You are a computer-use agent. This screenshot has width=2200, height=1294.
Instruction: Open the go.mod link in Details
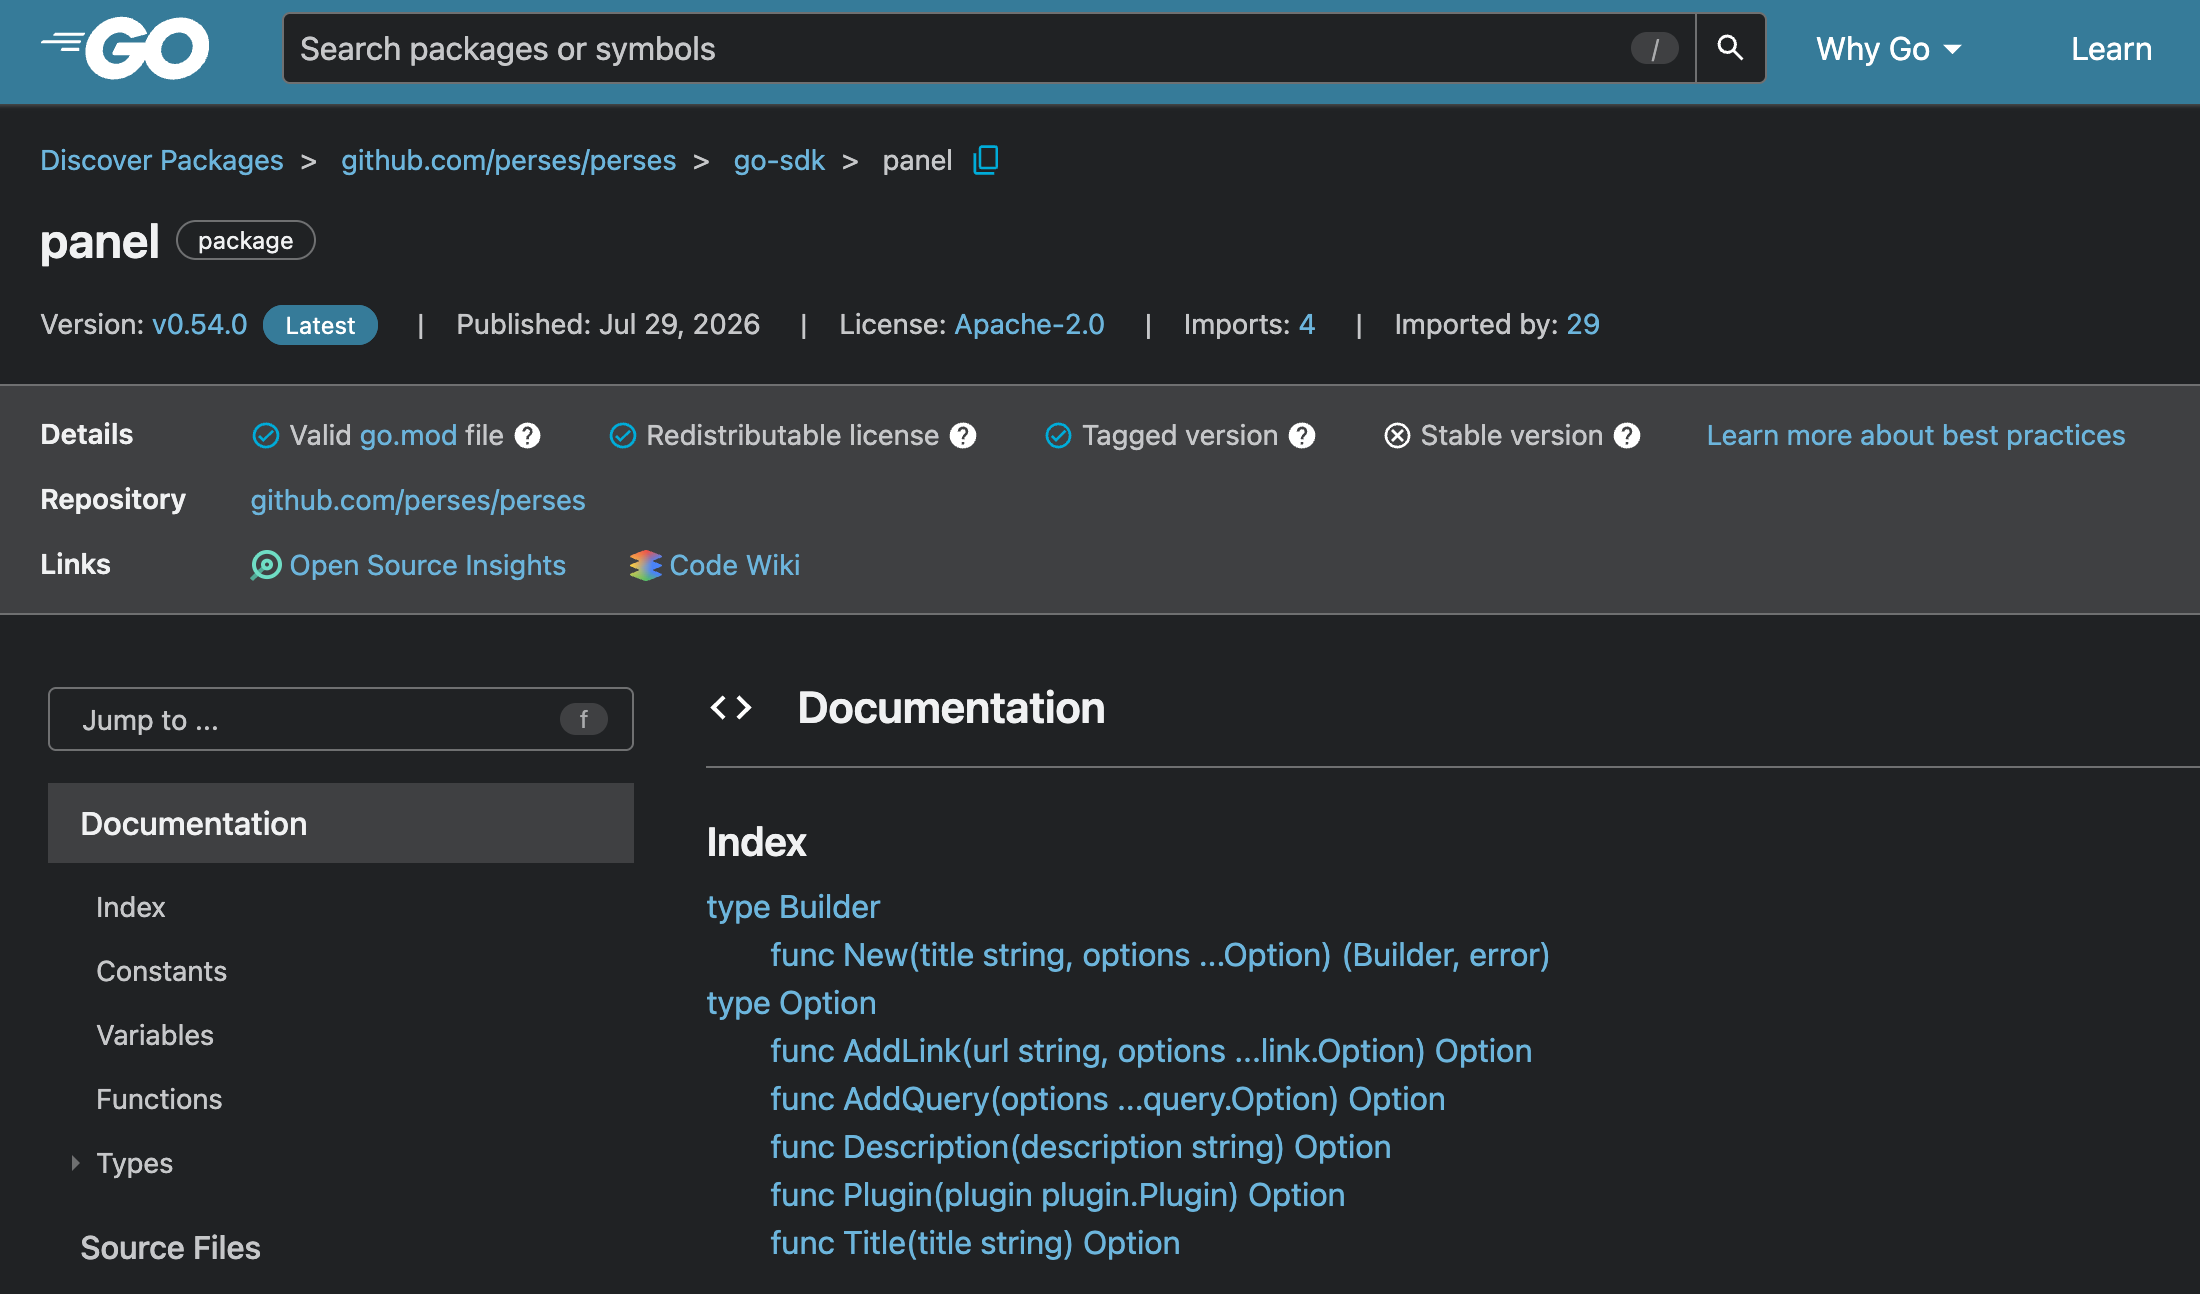tap(408, 436)
